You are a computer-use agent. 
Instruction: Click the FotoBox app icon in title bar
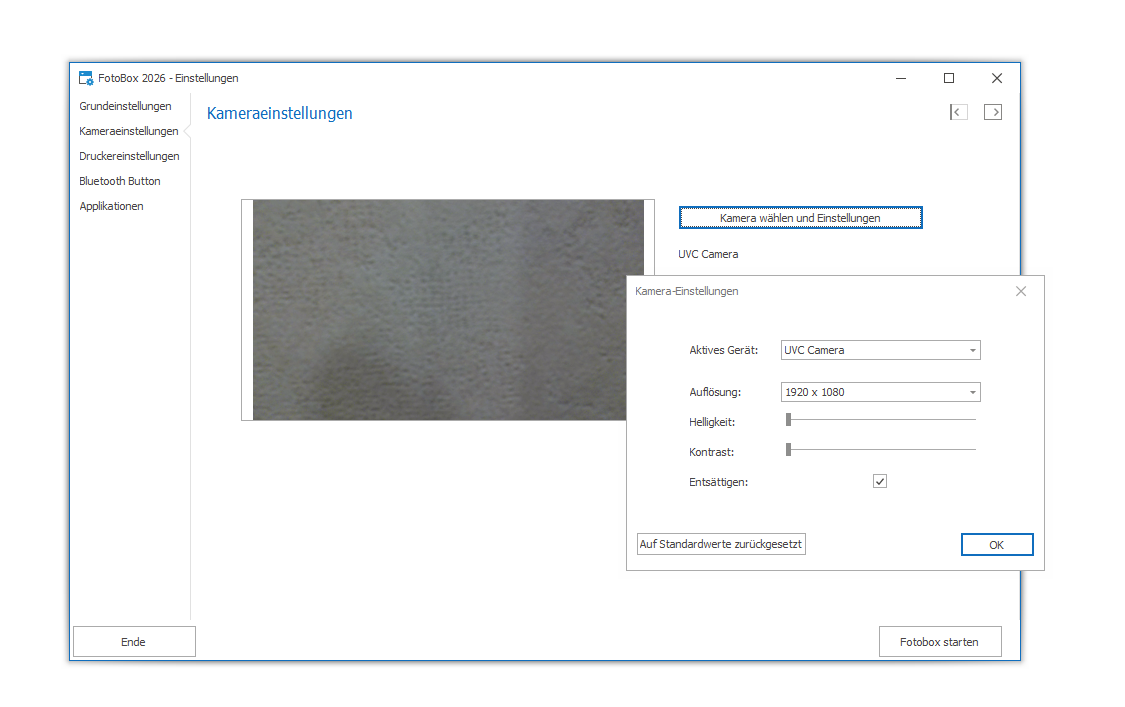(x=86, y=78)
